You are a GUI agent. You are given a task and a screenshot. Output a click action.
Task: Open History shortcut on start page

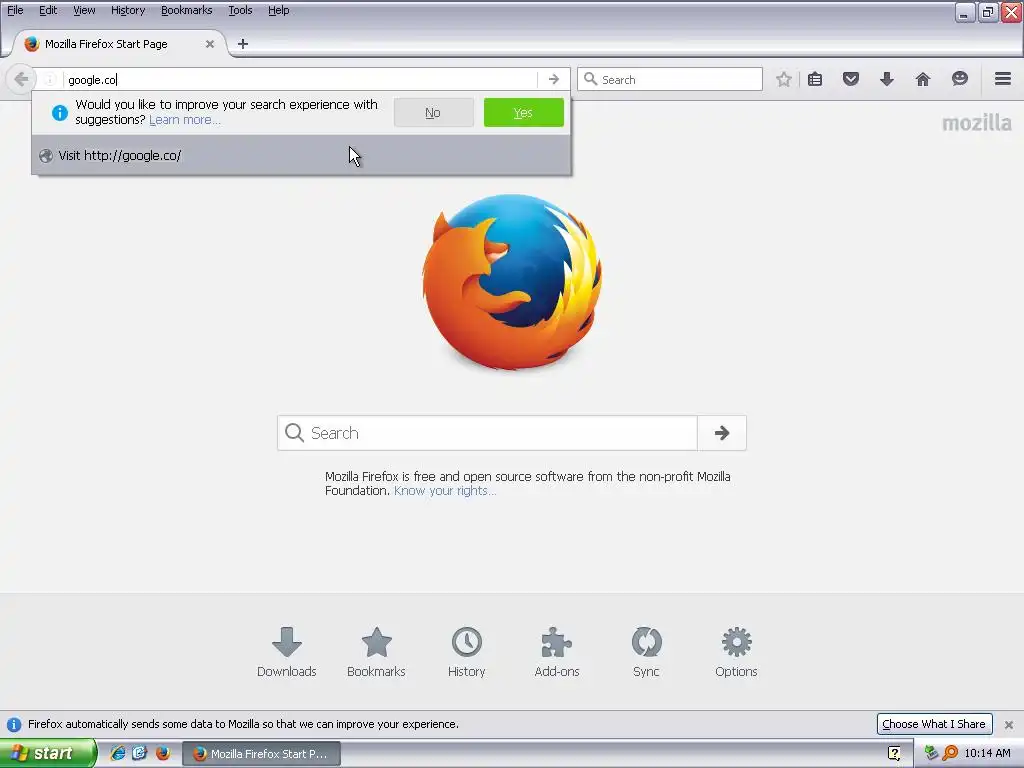pos(466,652)
